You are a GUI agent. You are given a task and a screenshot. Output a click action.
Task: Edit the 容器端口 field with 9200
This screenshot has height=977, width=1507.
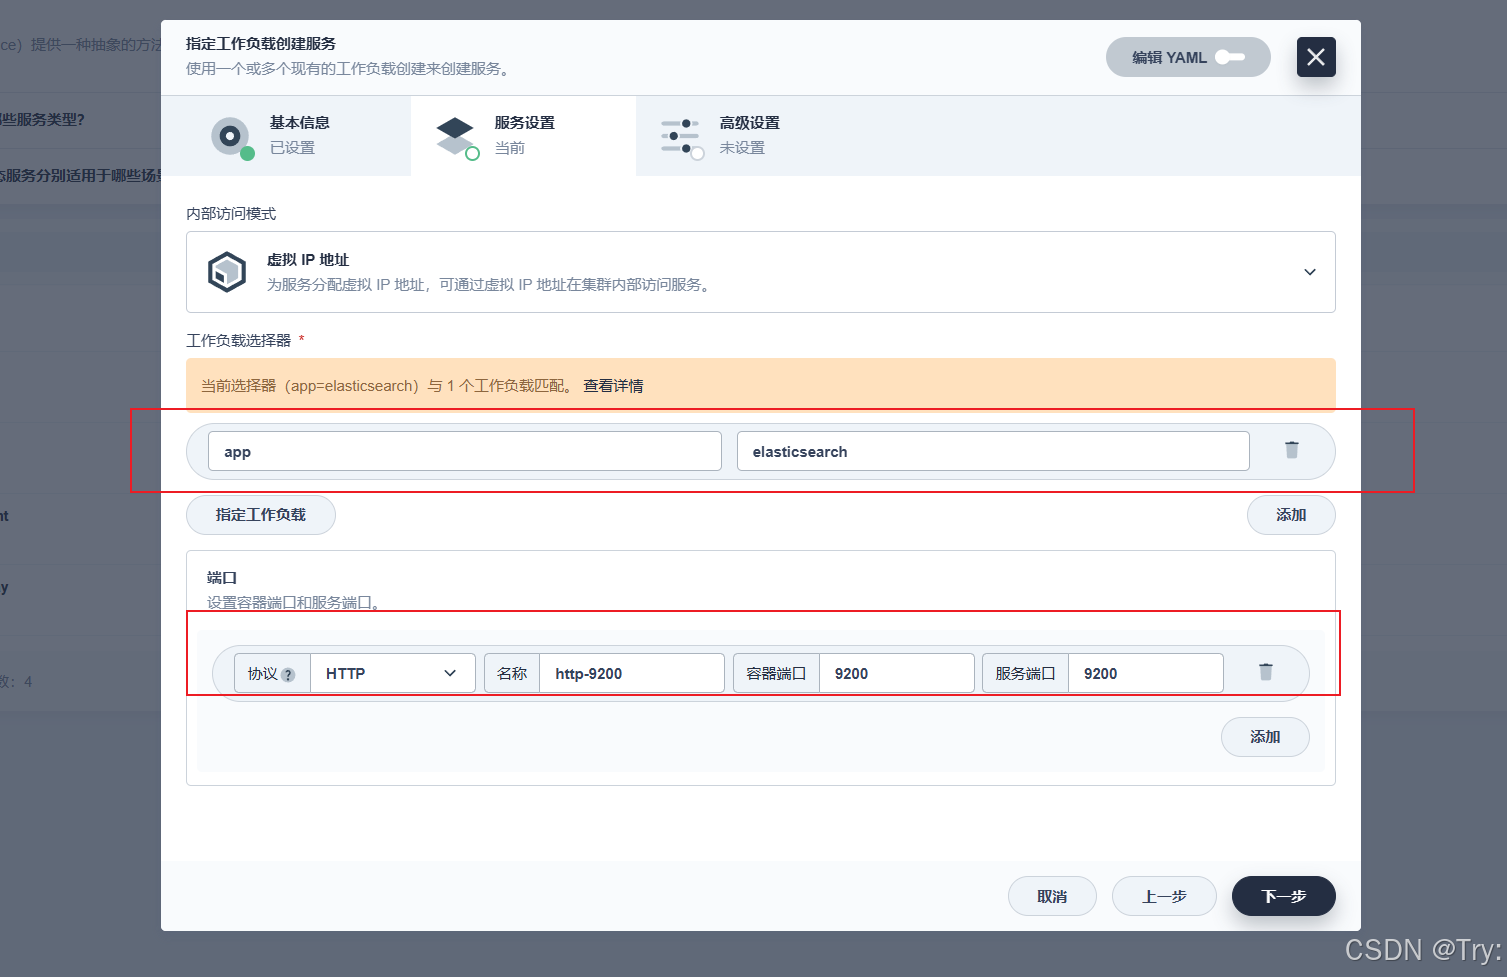click(x=897, y=673)
